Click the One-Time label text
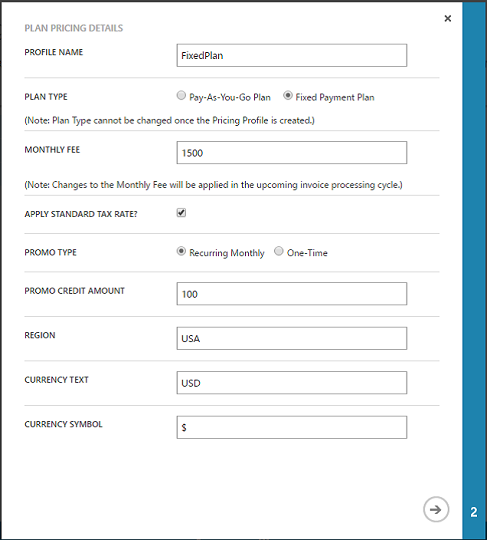The image size is (487, 540). (x=307, y=253)
